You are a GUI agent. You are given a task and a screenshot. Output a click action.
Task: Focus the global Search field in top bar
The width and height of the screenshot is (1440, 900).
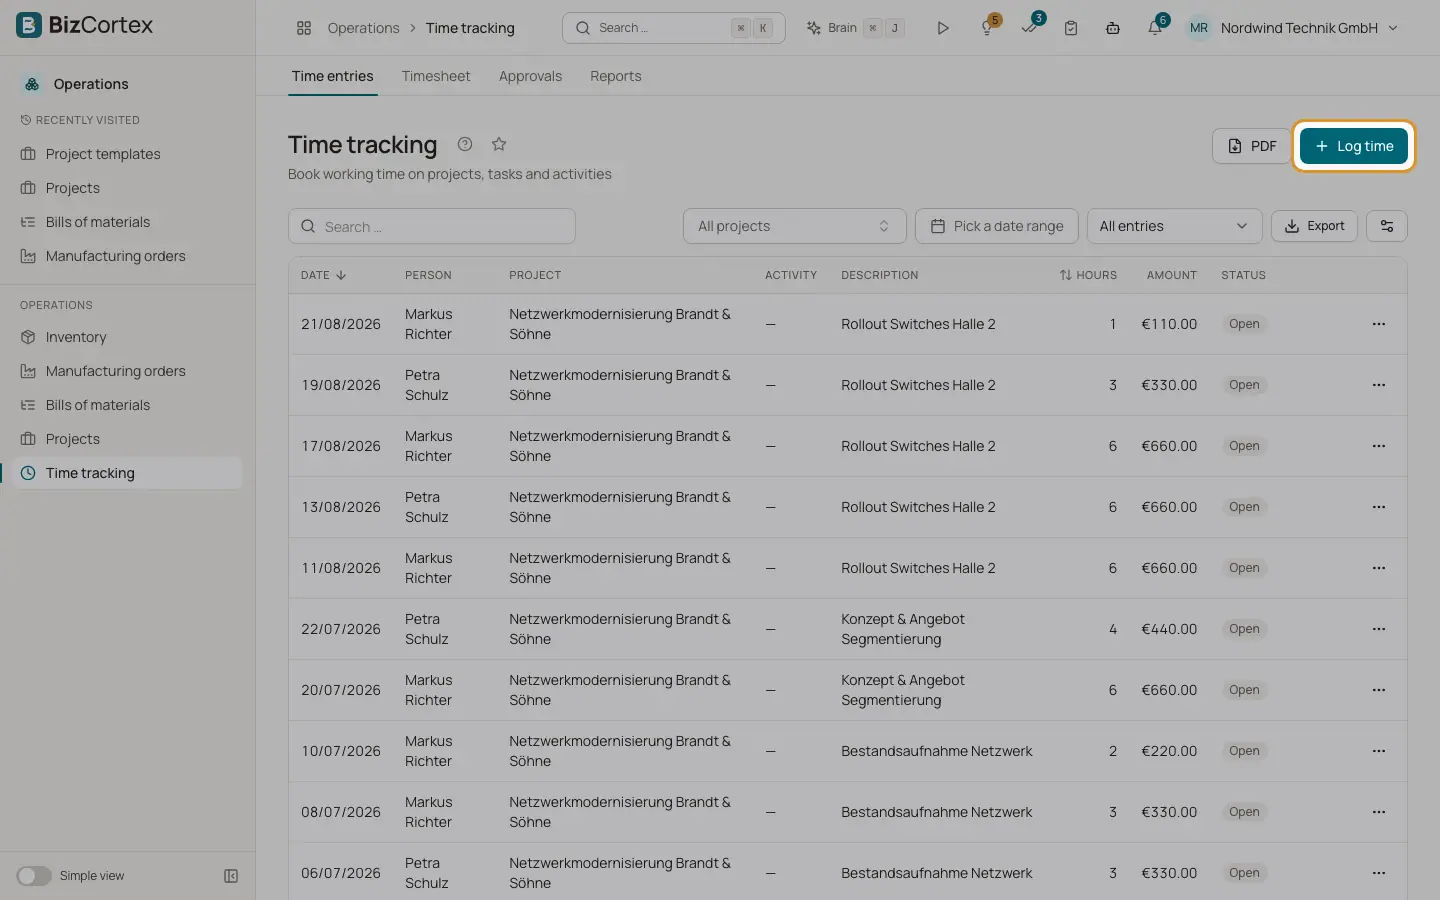tap(674, 28)
